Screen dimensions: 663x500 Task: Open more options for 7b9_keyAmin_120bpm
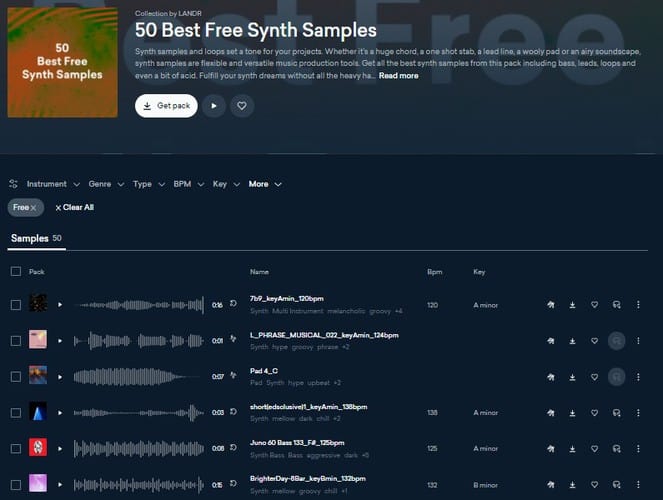click(x=638, y=305)
